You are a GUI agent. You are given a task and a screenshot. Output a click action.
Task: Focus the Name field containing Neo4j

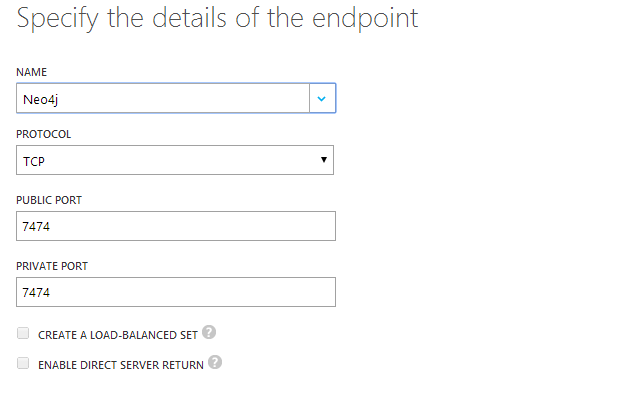coord(163,98)
